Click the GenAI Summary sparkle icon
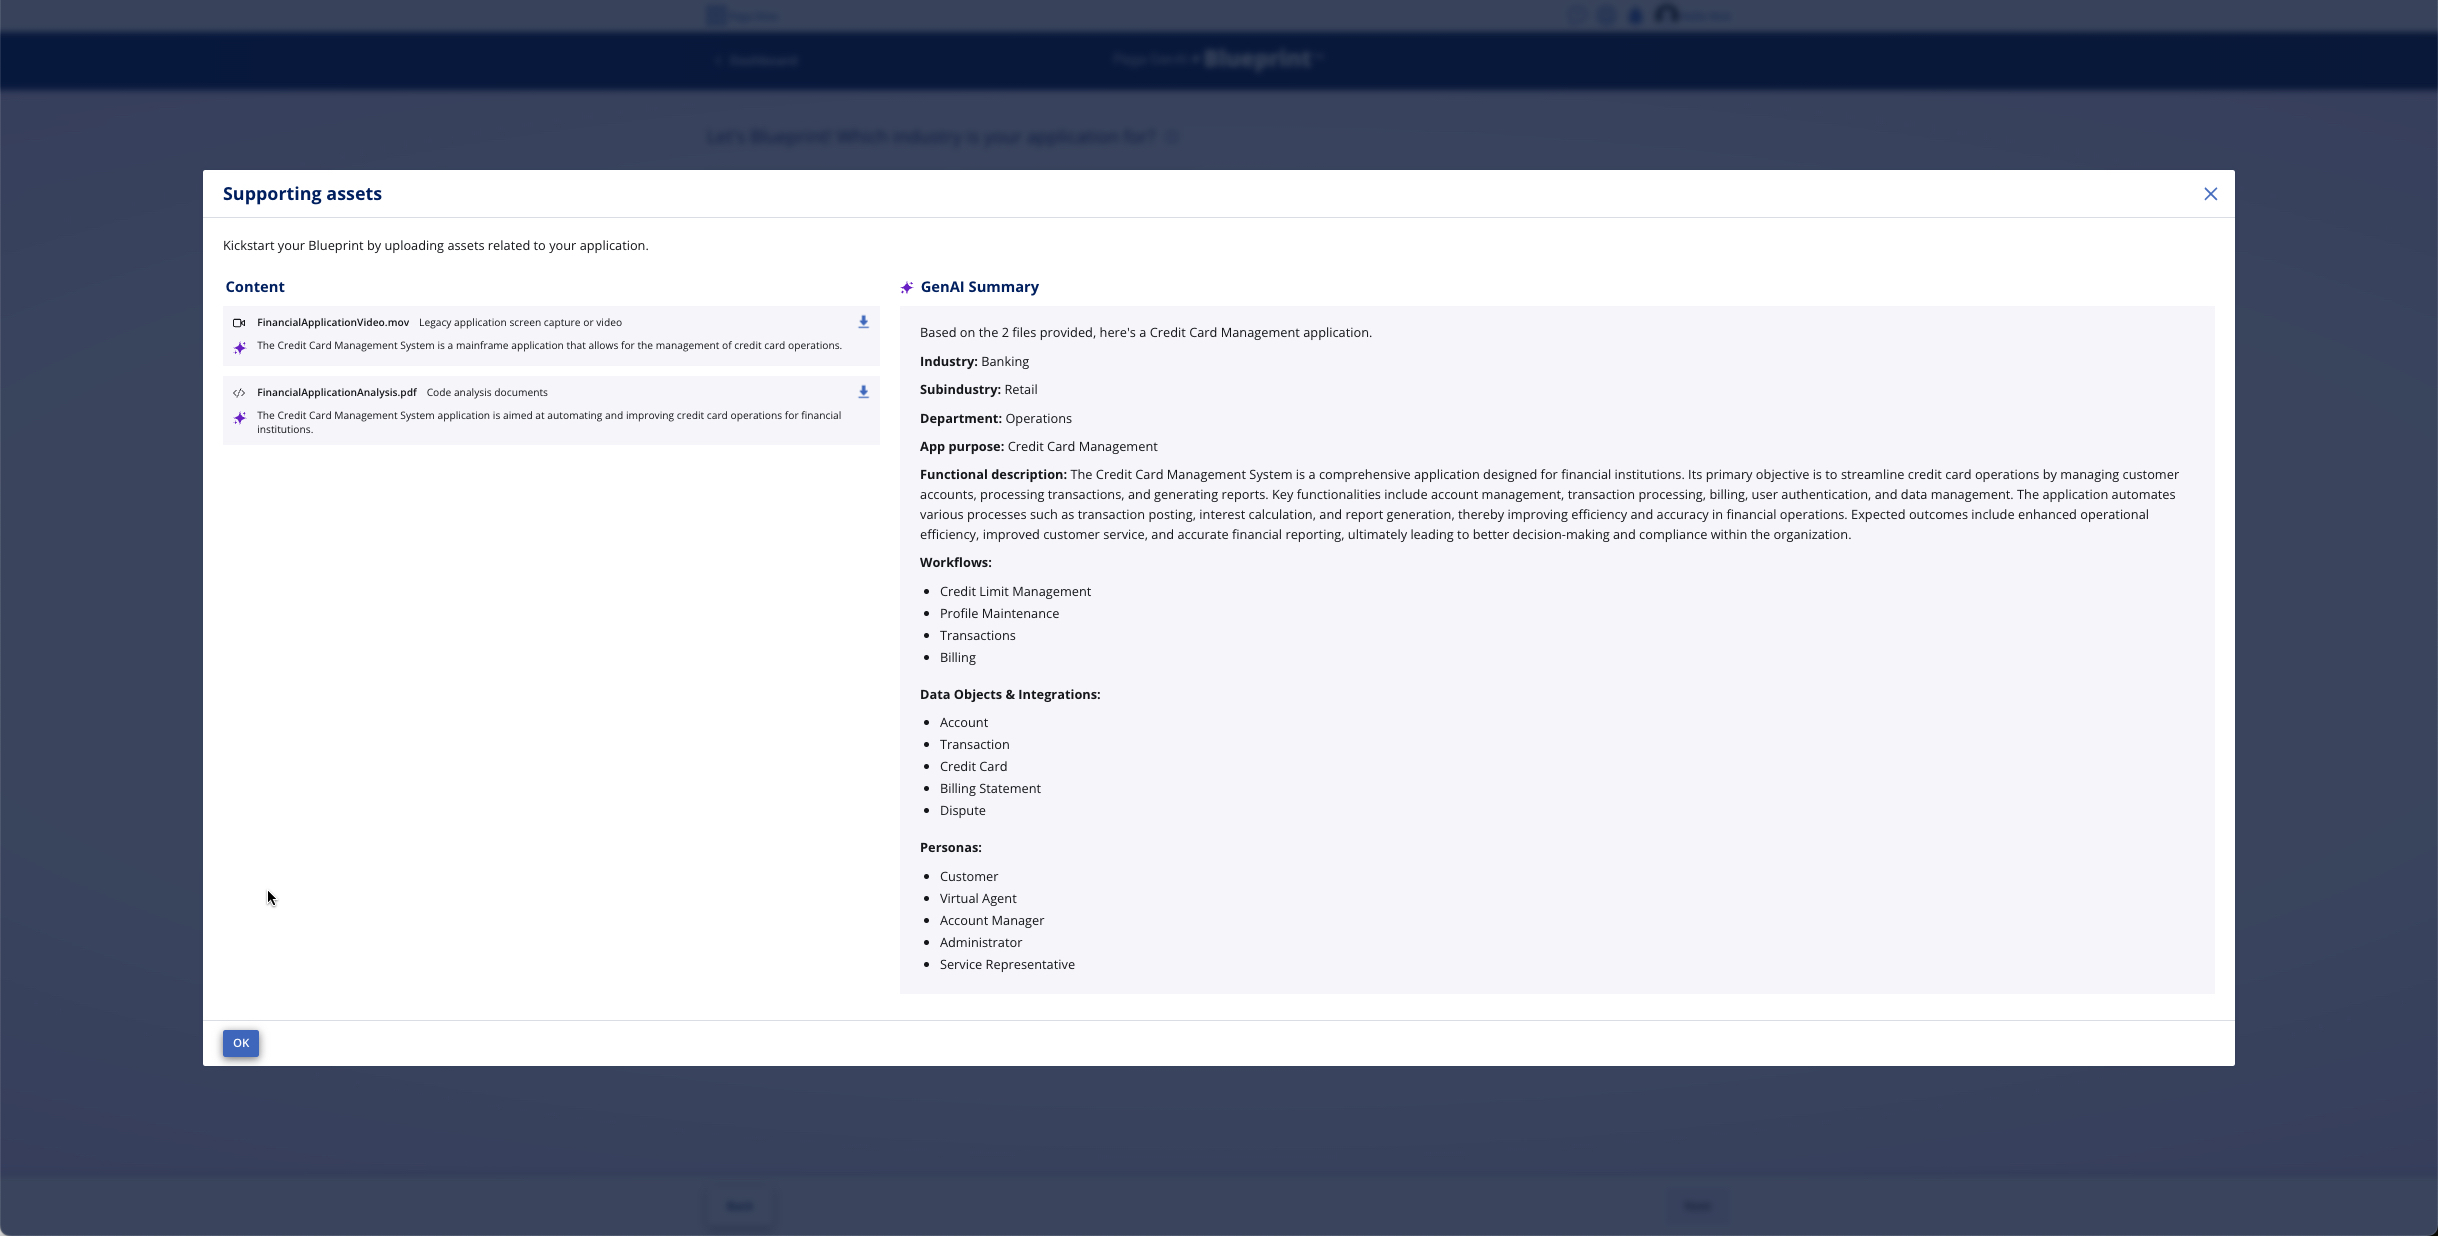2438x1236 pixels. pyautogui.click(x=907, y=288)
